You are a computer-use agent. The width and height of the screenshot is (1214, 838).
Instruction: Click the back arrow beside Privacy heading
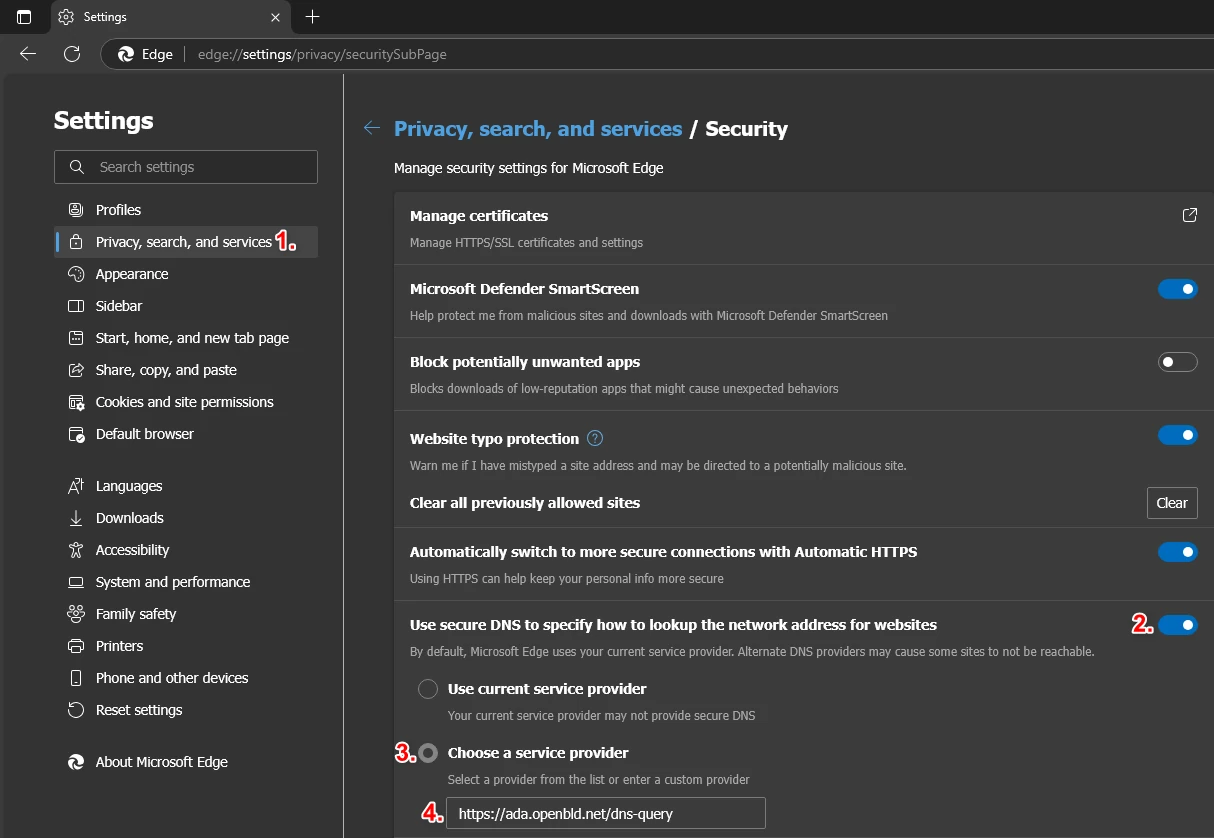(x=372, y=128)
